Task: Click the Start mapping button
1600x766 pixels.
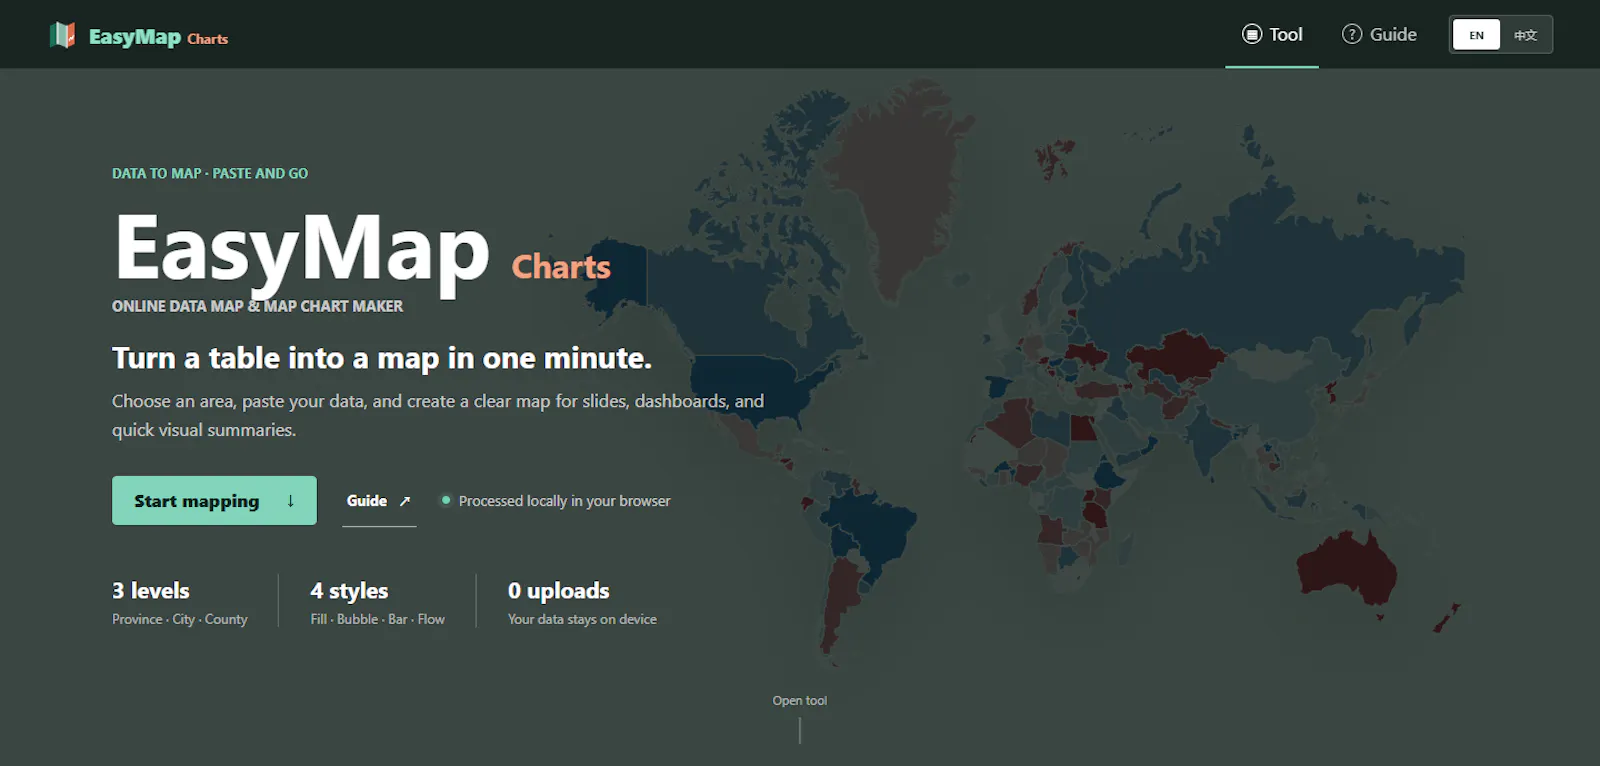Action: tap(214, 500)
